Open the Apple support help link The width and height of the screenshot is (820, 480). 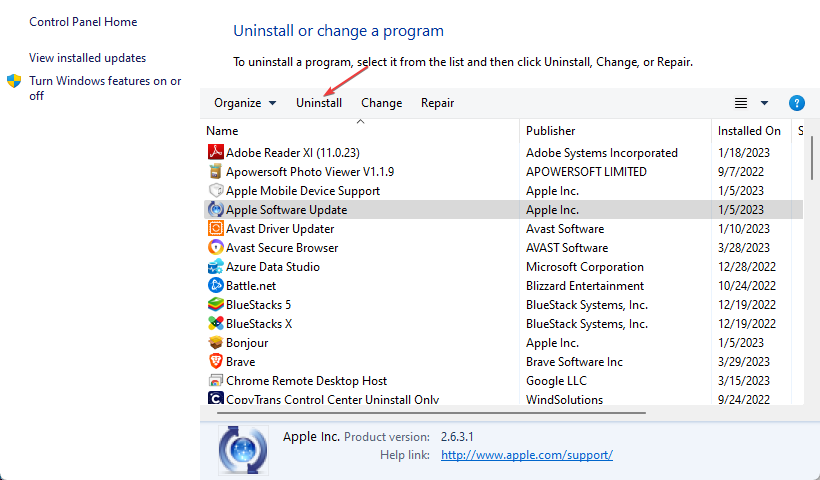coord(526,455)
